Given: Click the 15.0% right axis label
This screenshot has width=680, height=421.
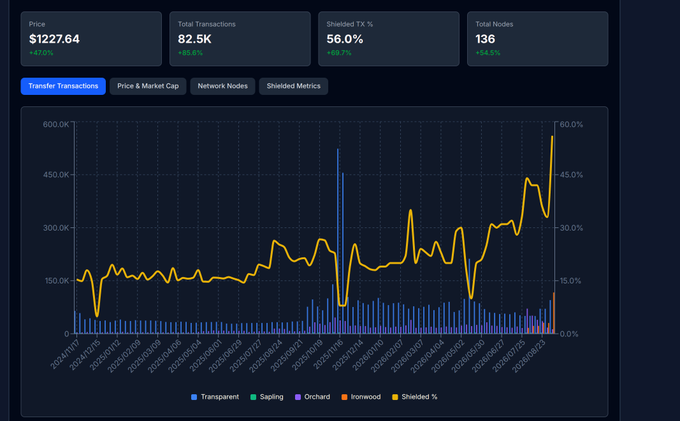Looking at the screenshot, I should coord(570,281).
